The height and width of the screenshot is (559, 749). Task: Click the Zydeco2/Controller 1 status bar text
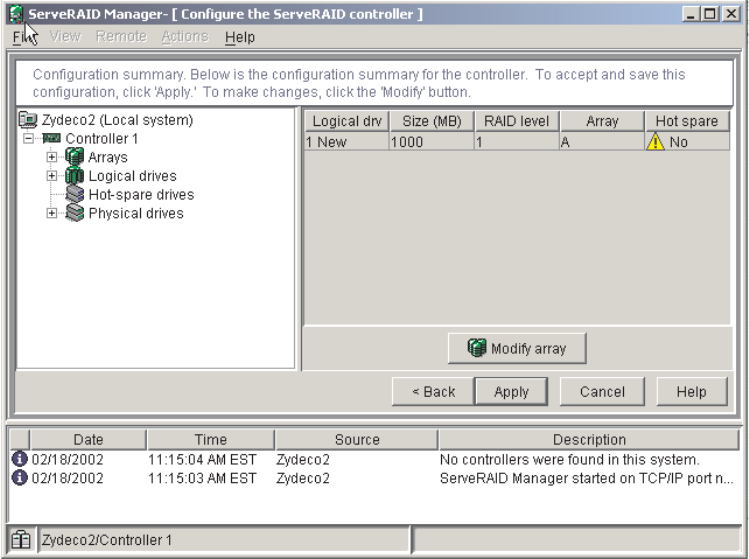(x=107, y=540)
